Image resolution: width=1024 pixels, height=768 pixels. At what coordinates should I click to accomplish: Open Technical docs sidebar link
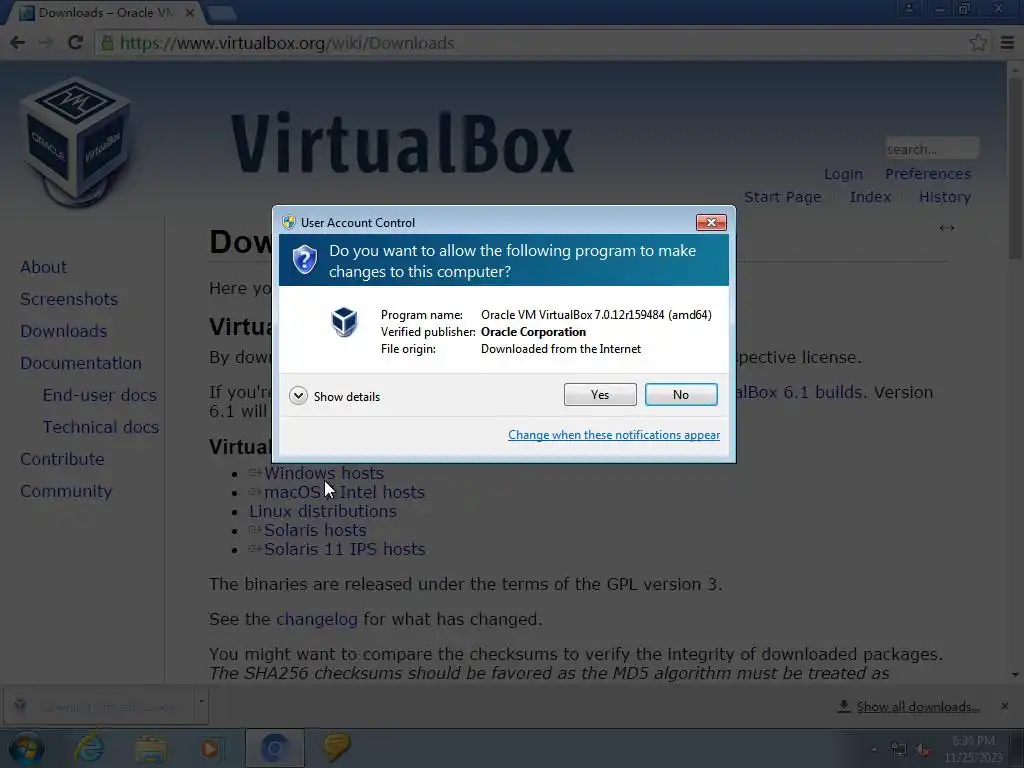point(101,427)
